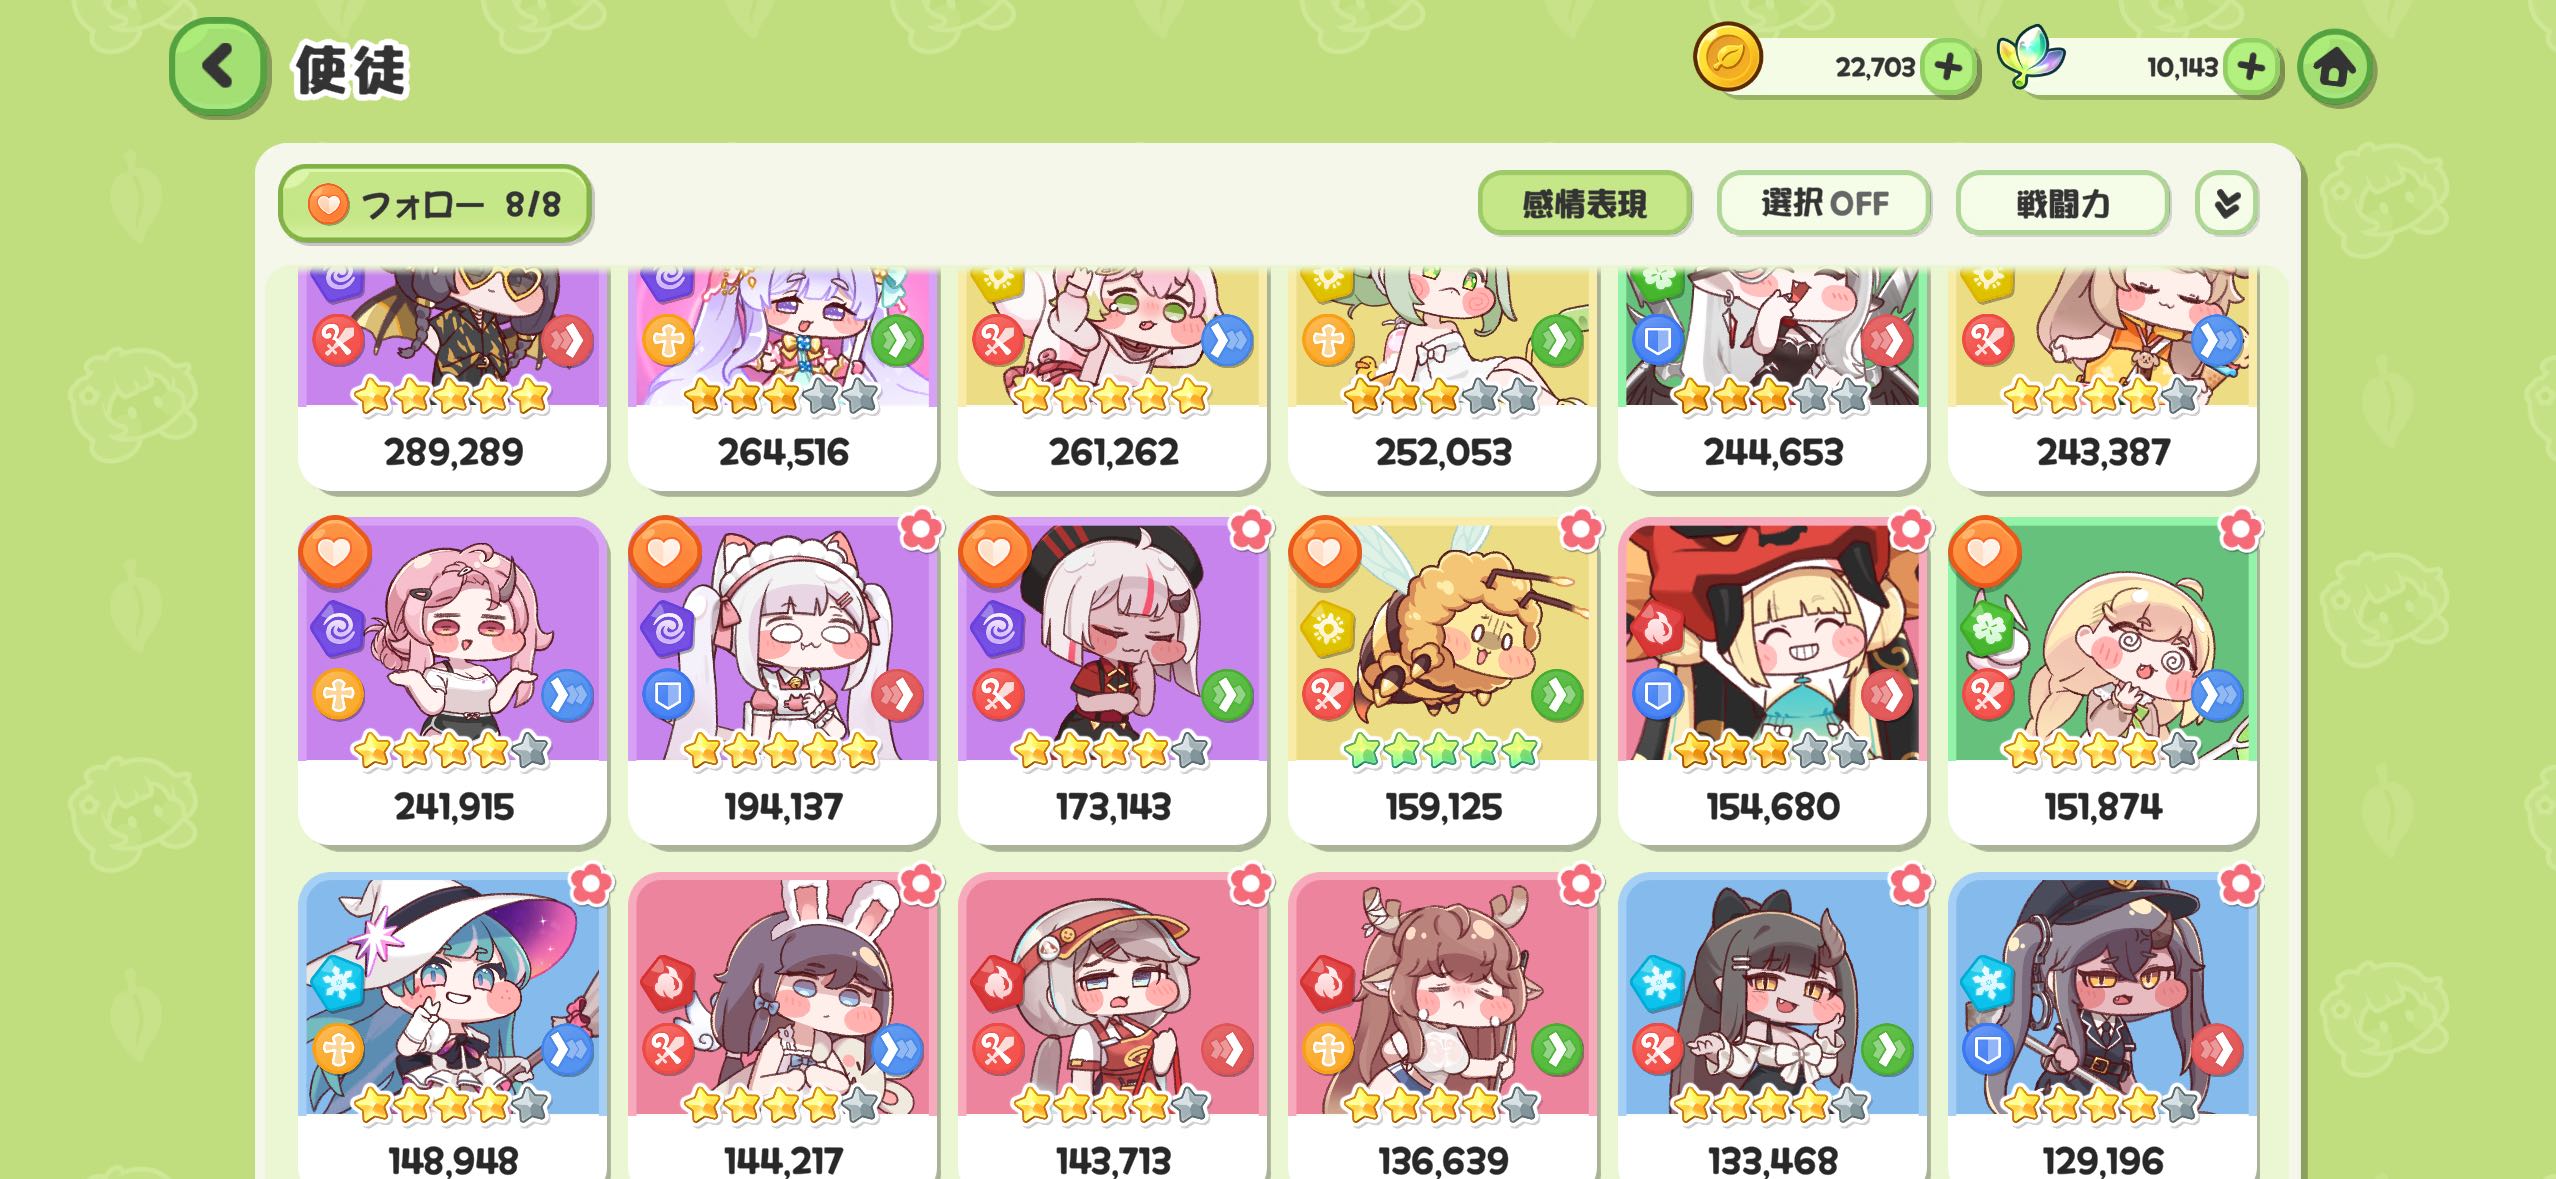2556x1179 pixels.
Task: Go back with the green arrow button
Action: (219, 67)
